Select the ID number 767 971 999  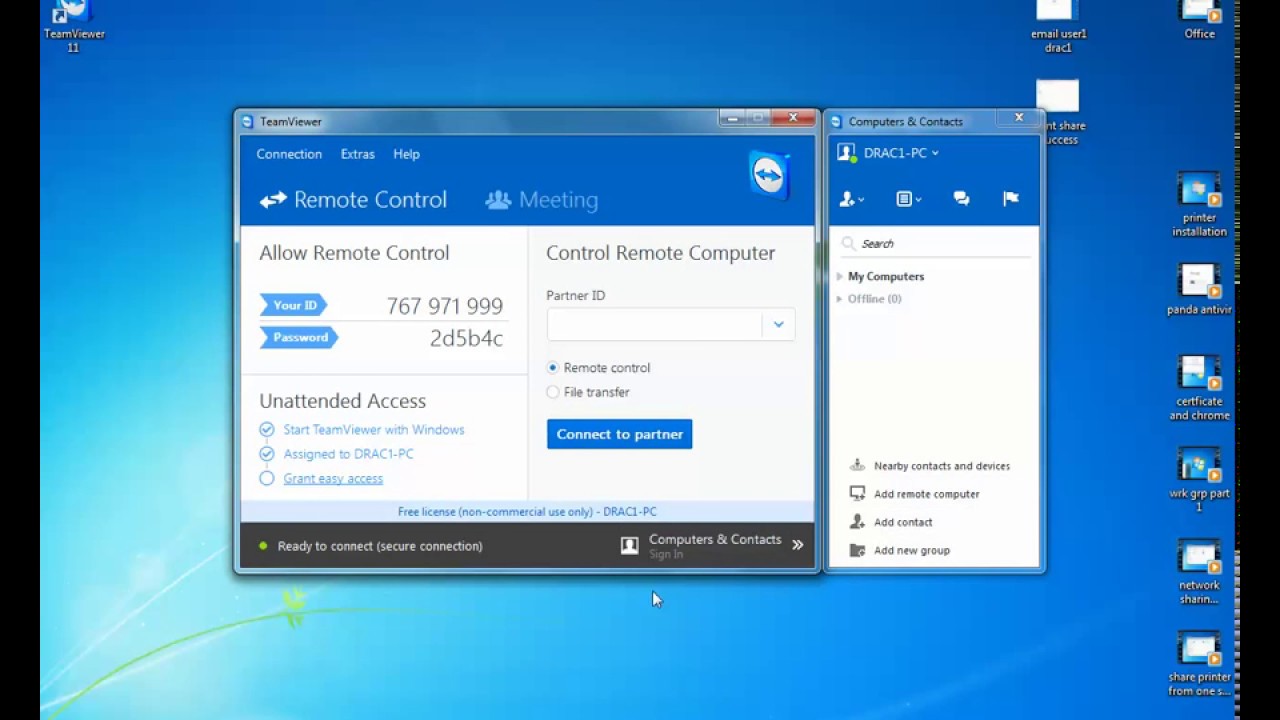[445, 306]
